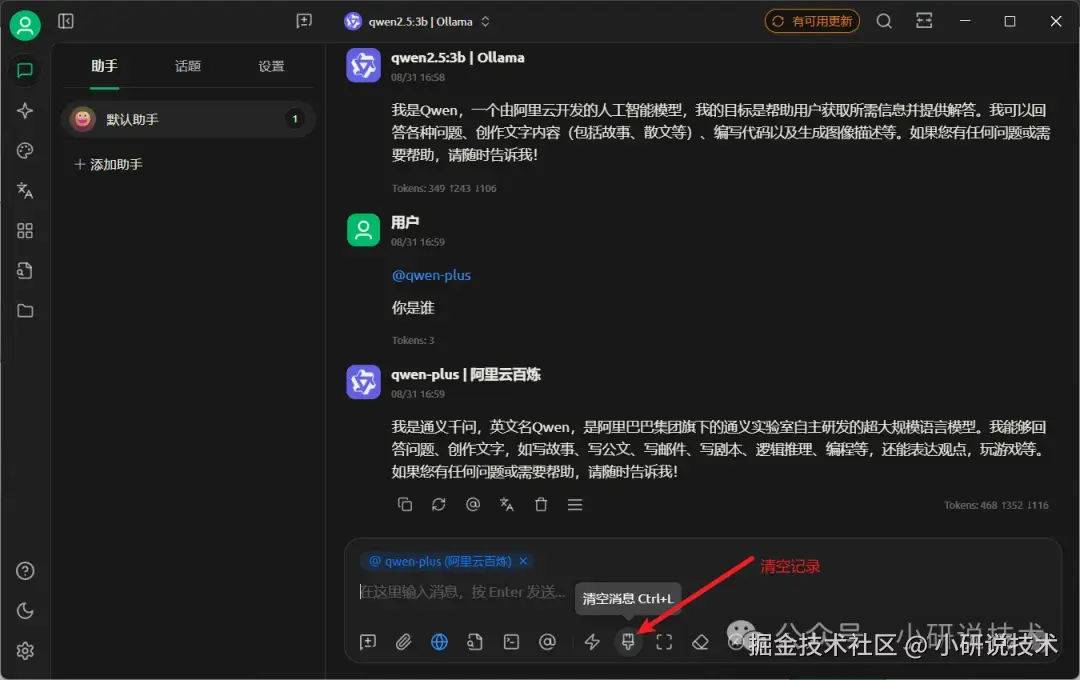The image size is (1080, 680).
Task: Click the 你是谁 message text
Action: coord(413,308)
